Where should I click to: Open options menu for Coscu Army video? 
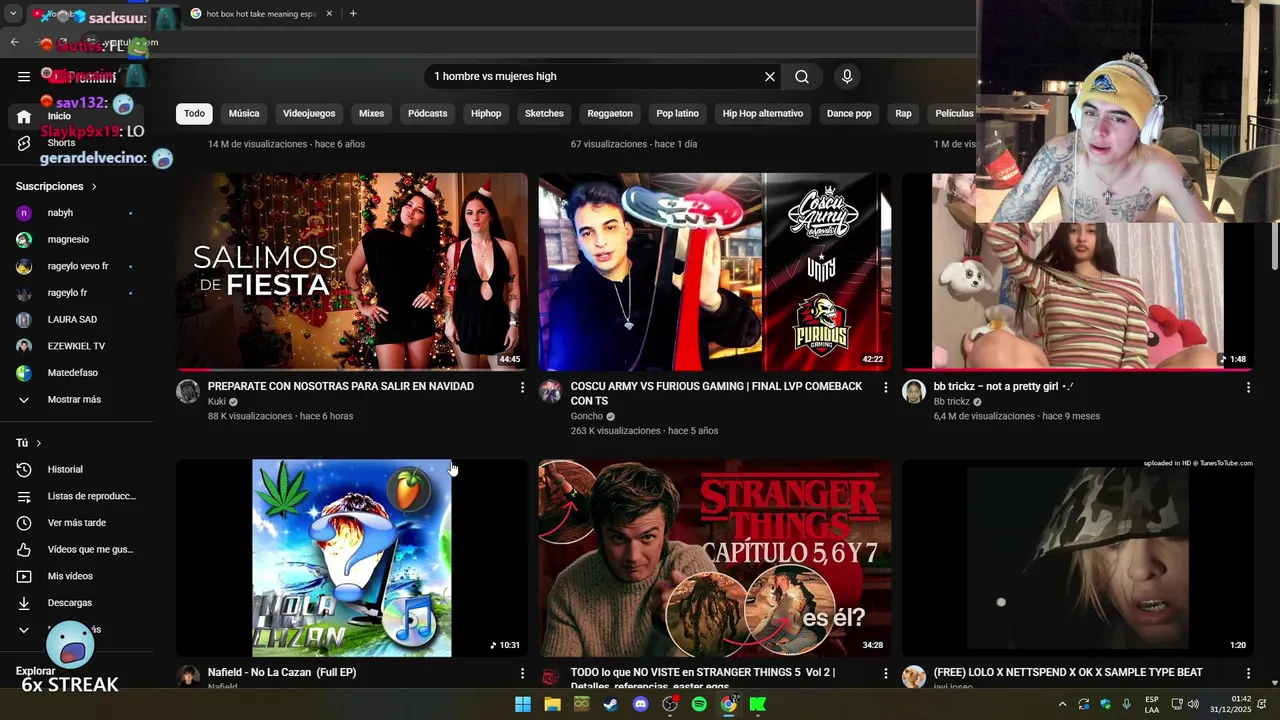[x=885, y=387]
